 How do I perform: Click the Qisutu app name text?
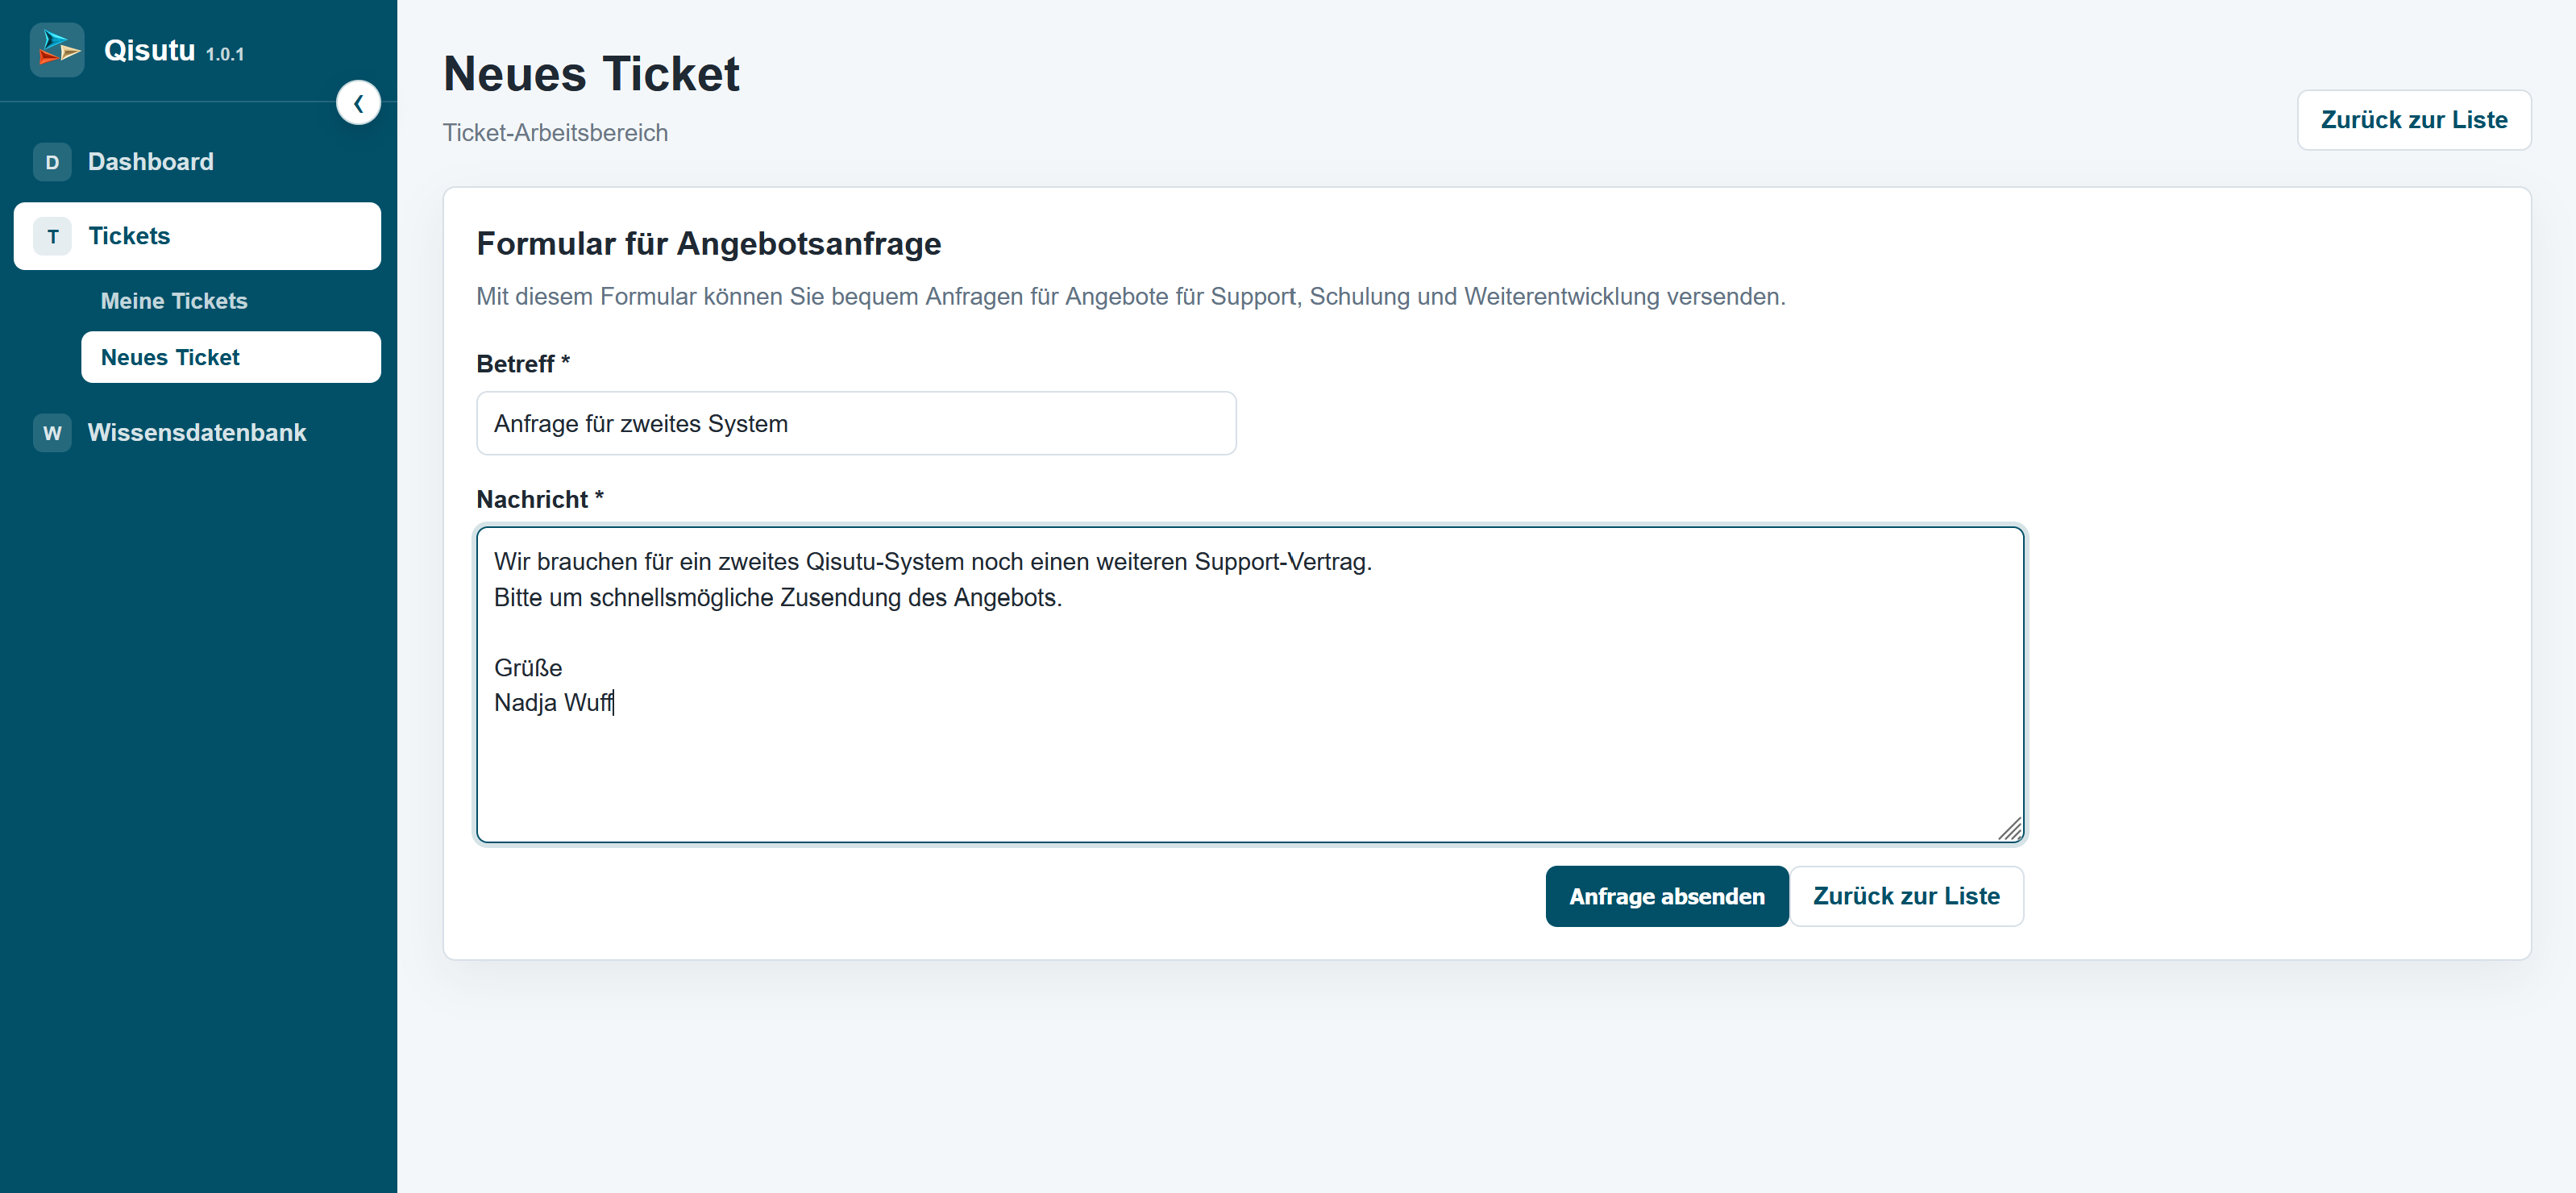150,50
